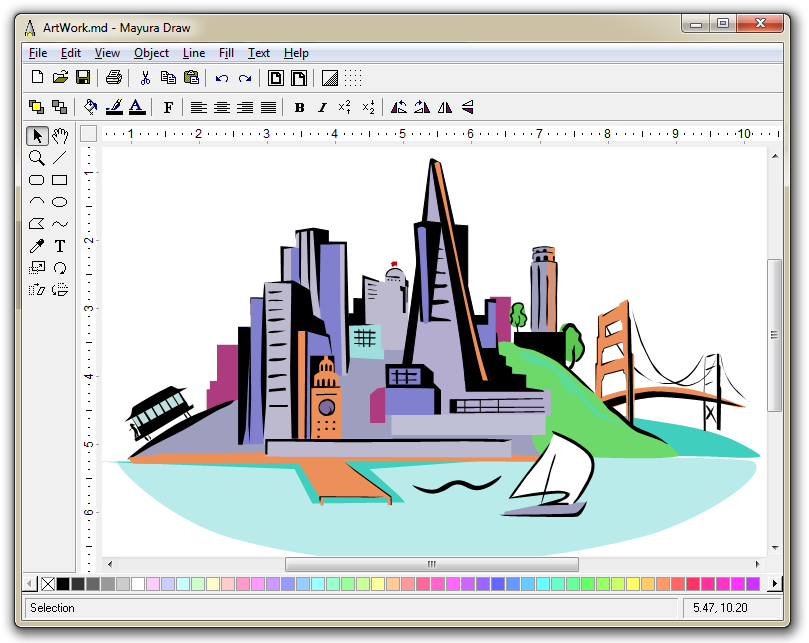The width and height of the screenshot is (809, 643).
Task: Click the Undo icon
Action: tap(221, 77)
